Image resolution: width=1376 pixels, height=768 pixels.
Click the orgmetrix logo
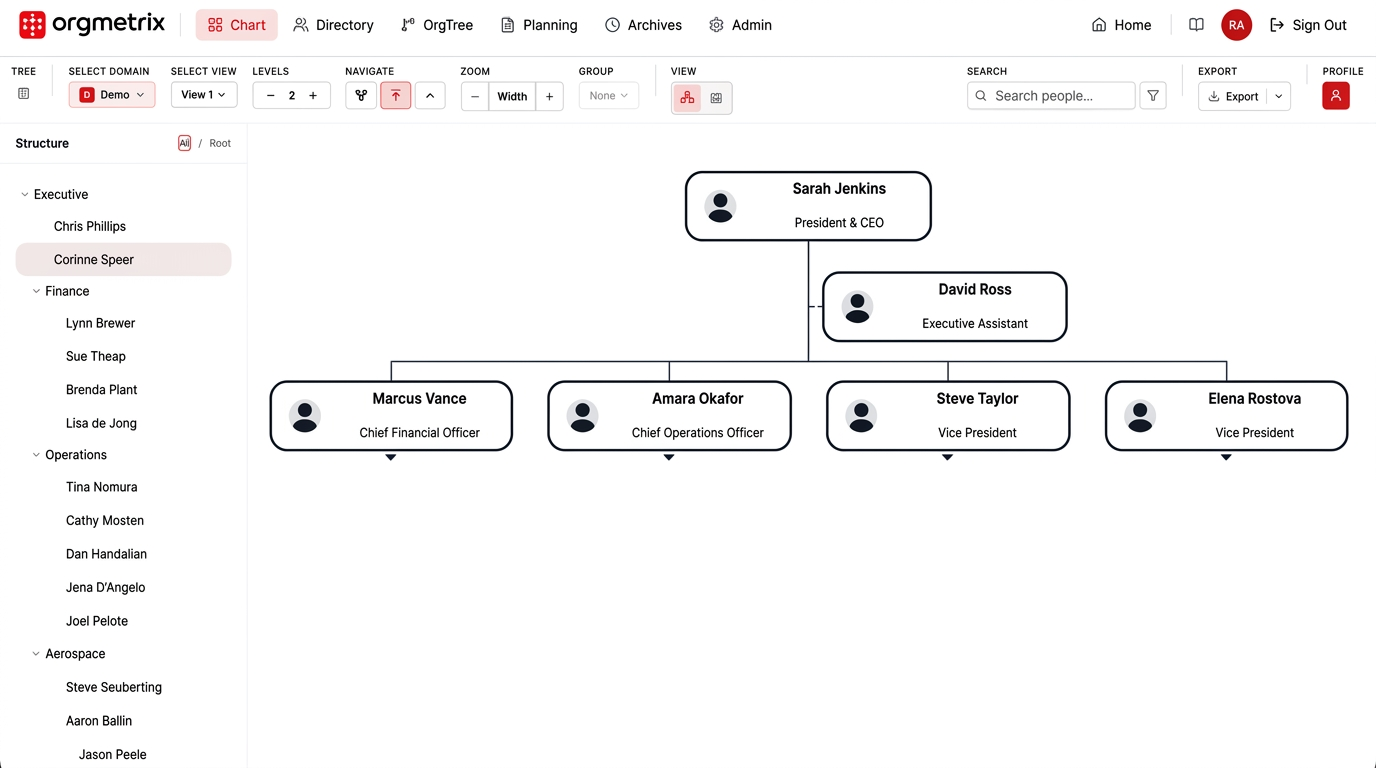(92, 25)
